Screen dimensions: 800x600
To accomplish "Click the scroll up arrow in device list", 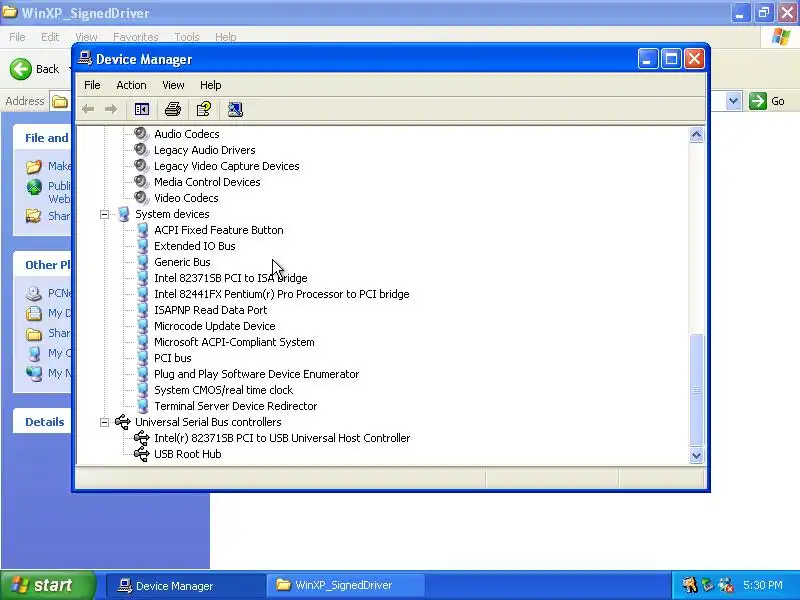I will 696,135.
